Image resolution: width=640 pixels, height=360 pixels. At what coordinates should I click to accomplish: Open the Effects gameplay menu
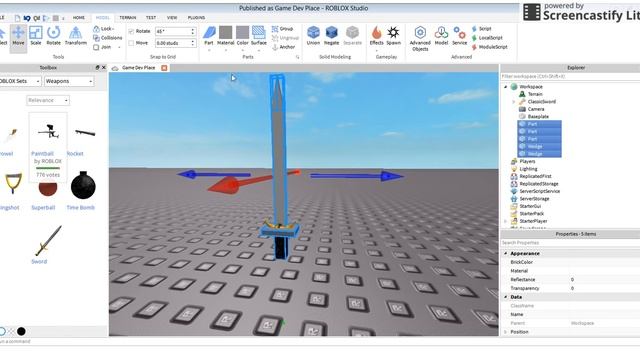click(x=376, y=36)
